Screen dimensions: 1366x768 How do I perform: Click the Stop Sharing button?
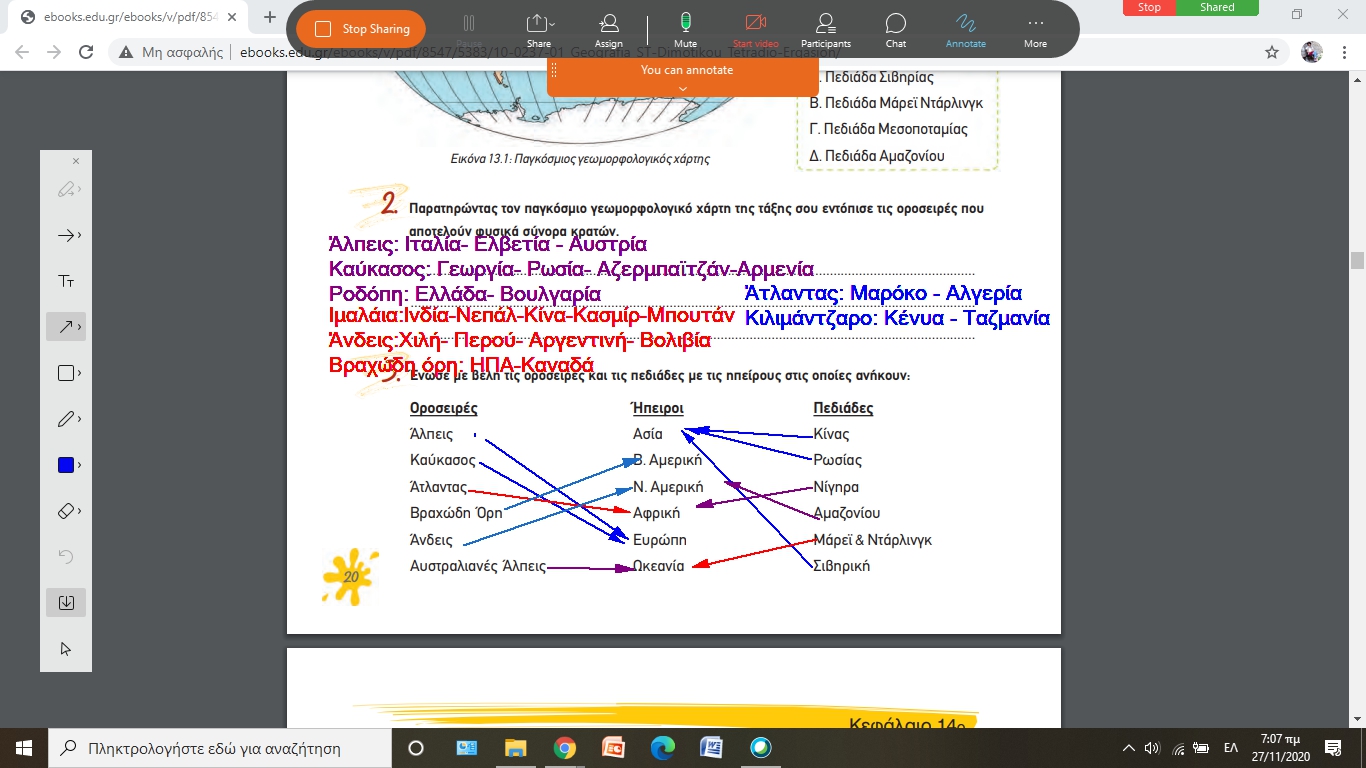tap(361, 29)
